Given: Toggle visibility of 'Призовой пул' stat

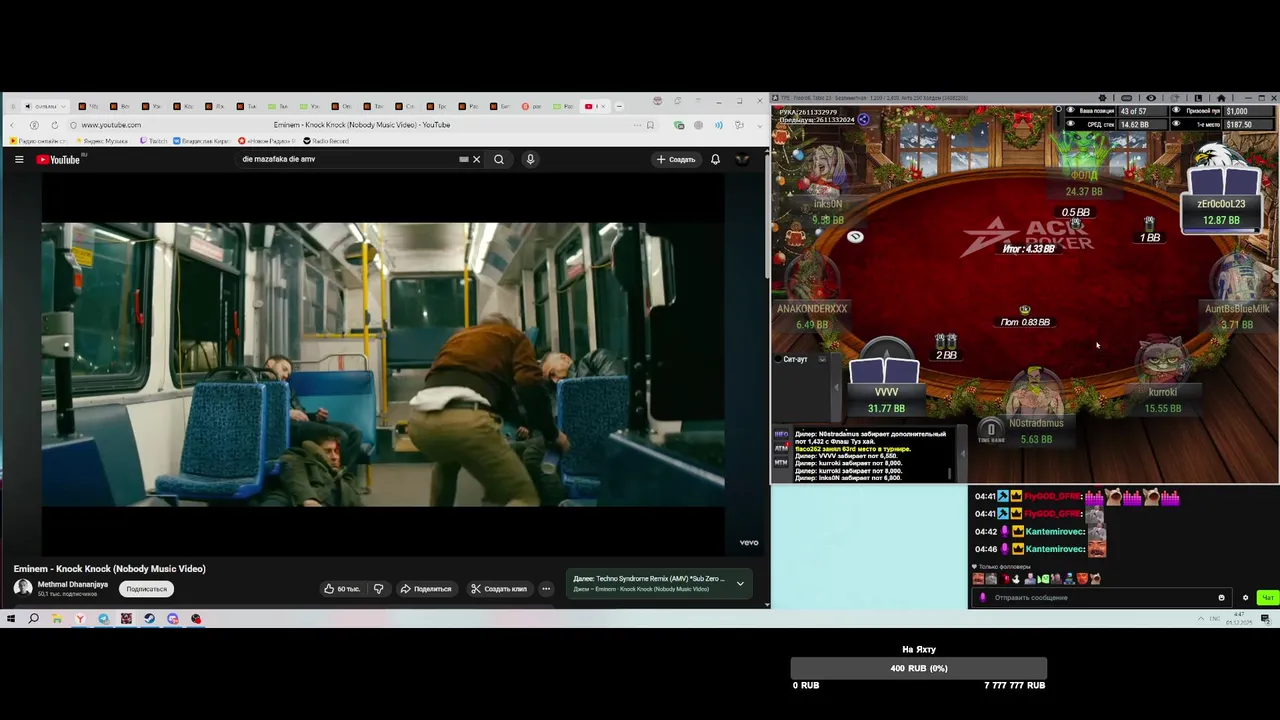Looking at the screenshot, I should [1176, 111].
